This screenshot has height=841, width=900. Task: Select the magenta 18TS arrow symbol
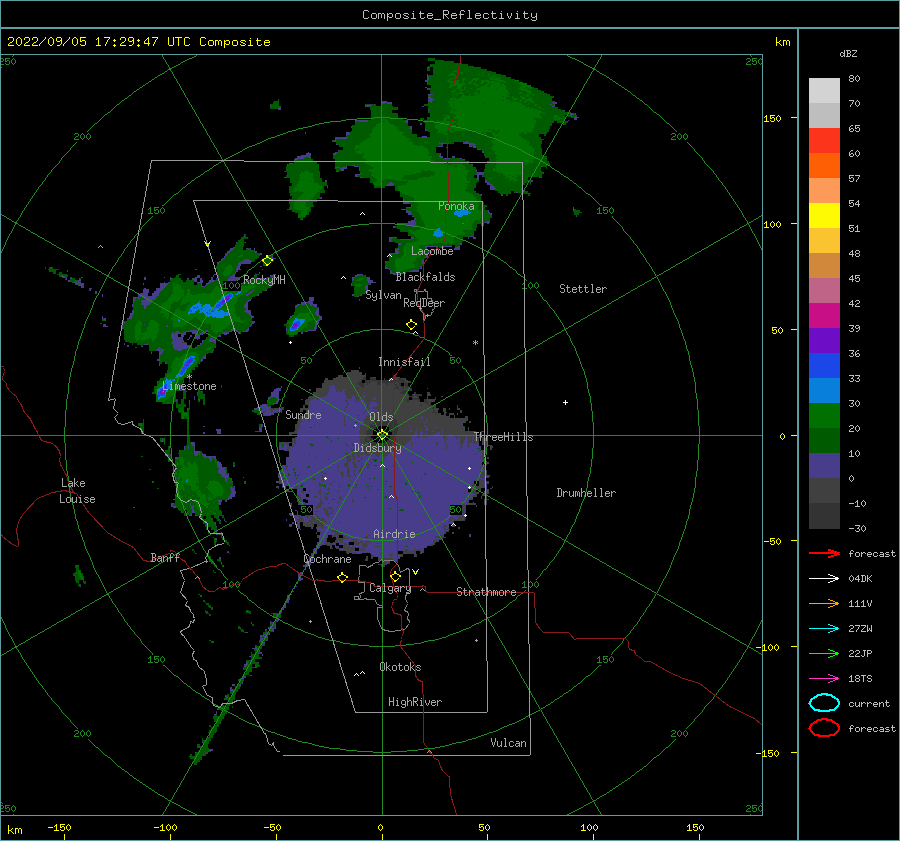point(824,679)
